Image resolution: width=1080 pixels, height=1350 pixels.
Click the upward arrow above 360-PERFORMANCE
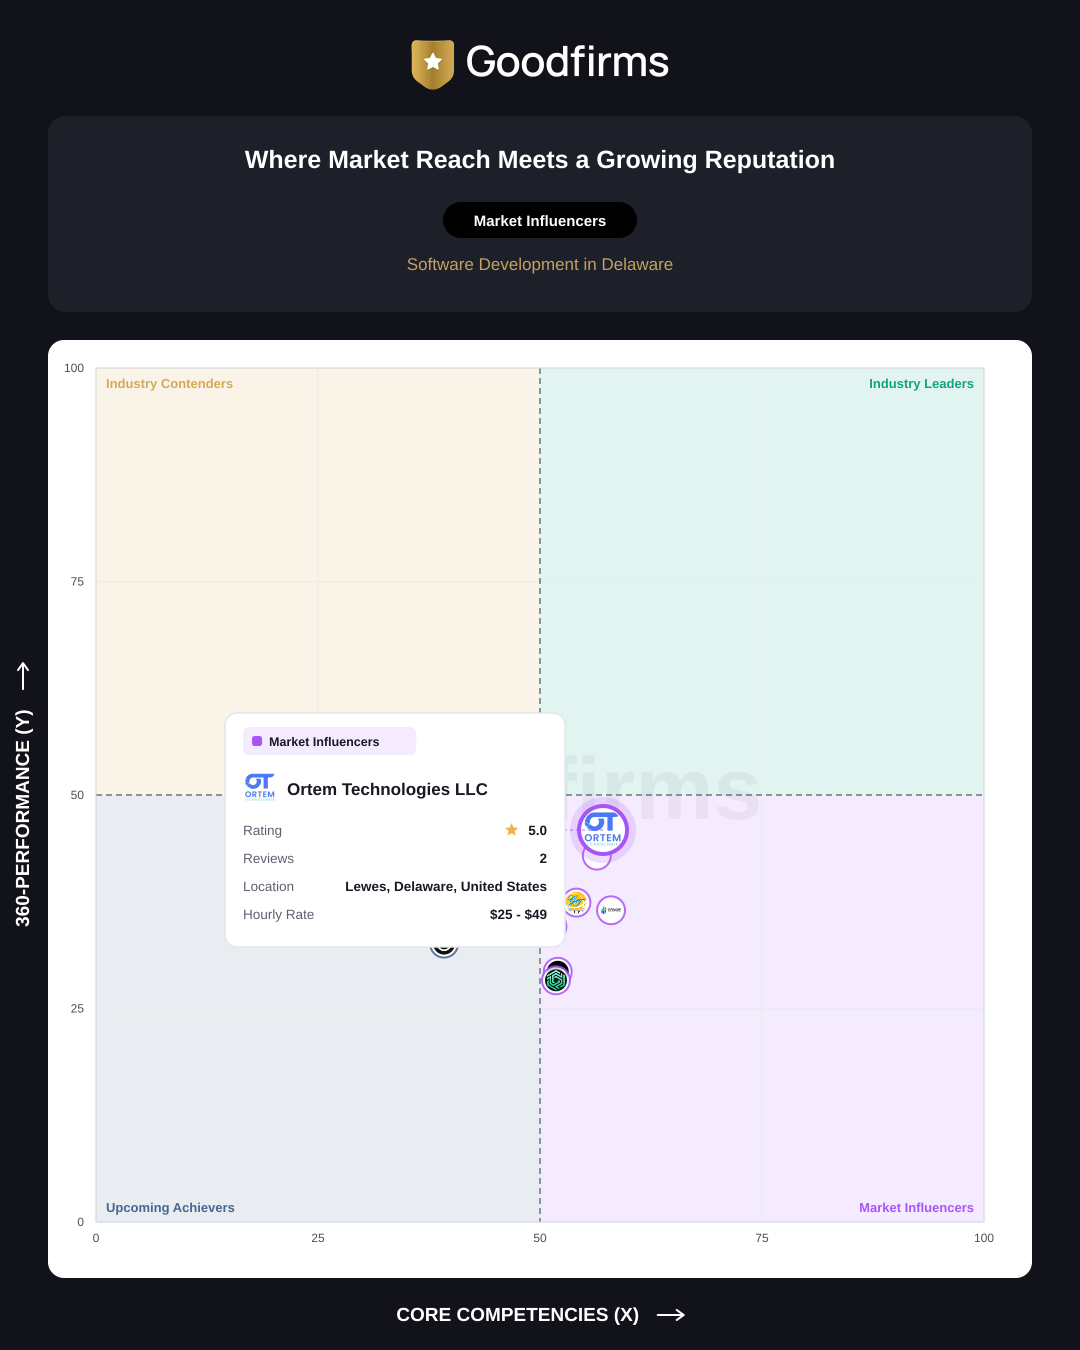coord(23,676)
